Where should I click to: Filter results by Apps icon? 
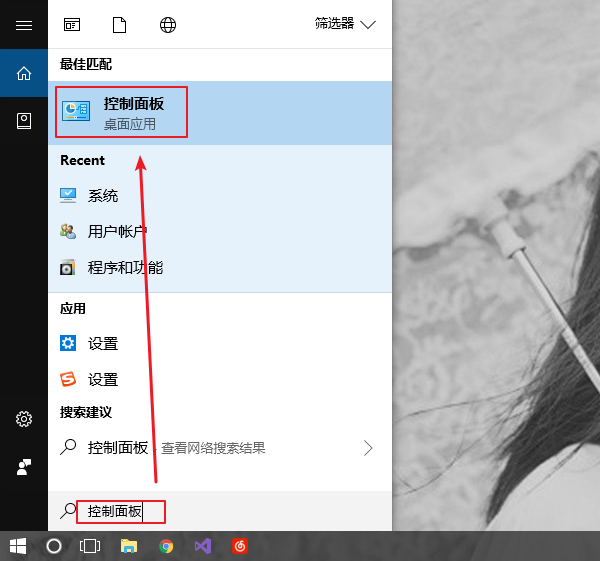[72, 25]
